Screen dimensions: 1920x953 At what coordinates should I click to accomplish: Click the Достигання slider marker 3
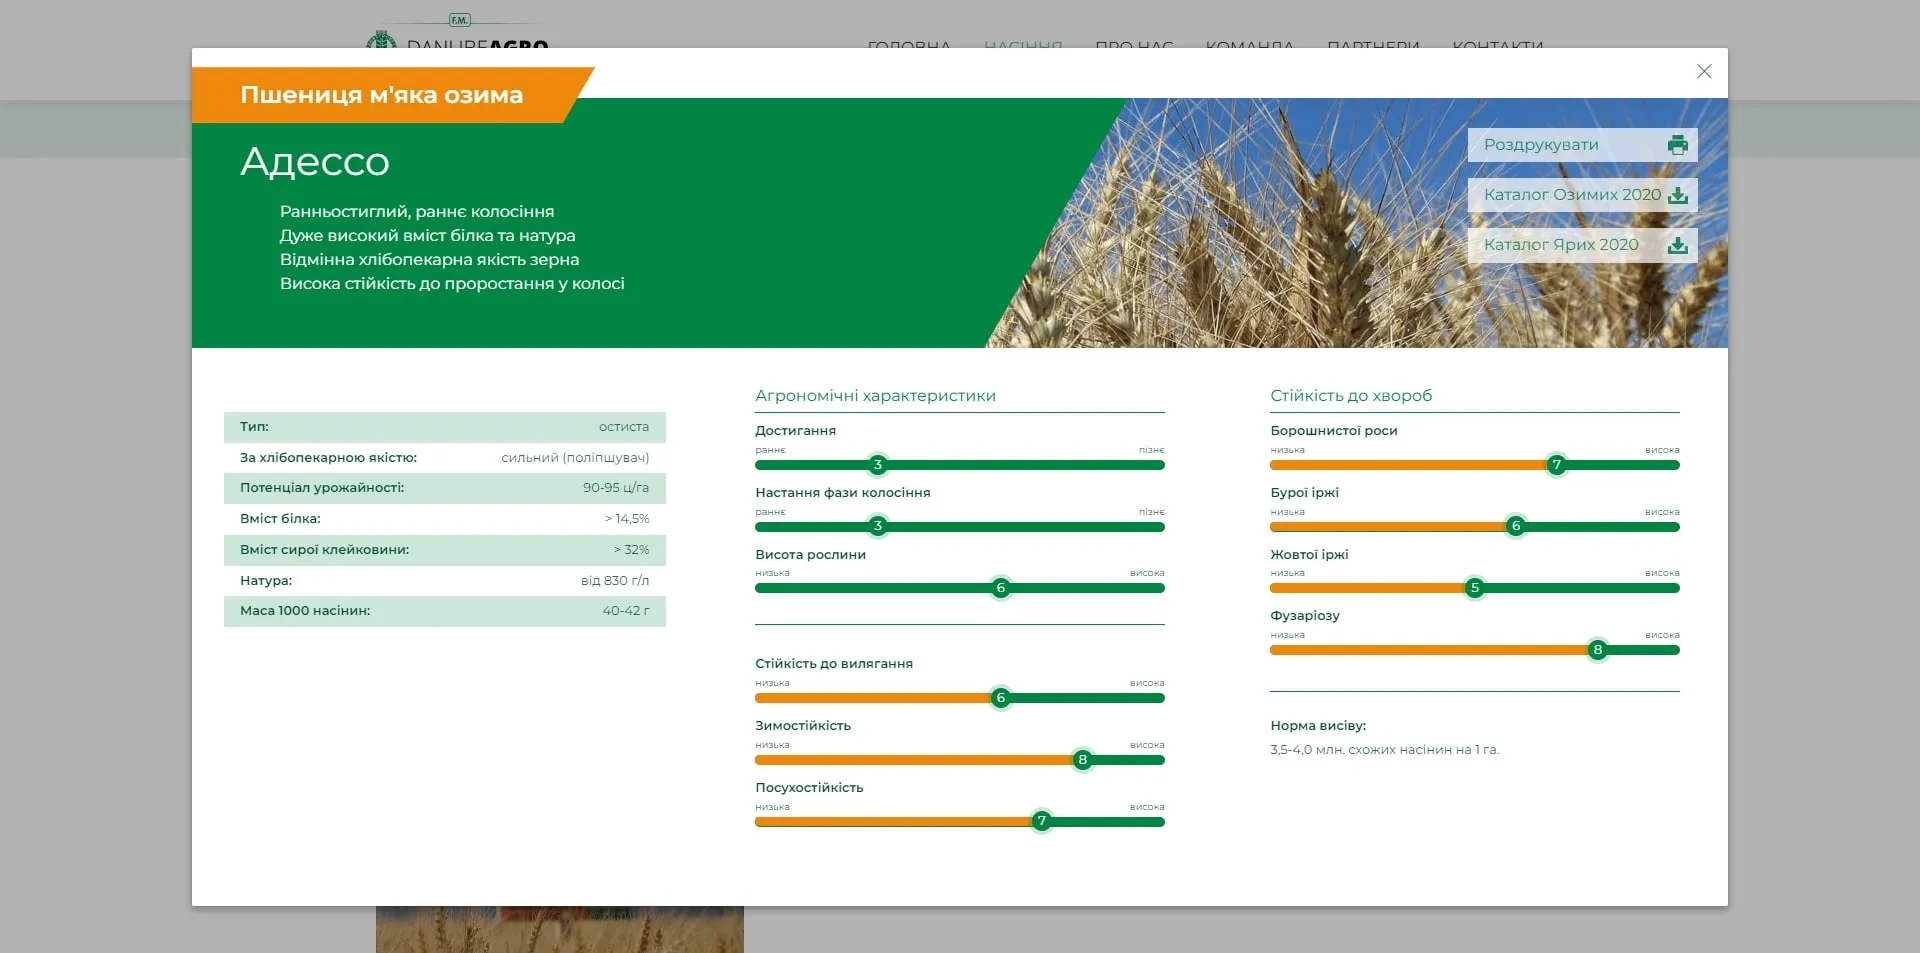click(x=878, y=465)
